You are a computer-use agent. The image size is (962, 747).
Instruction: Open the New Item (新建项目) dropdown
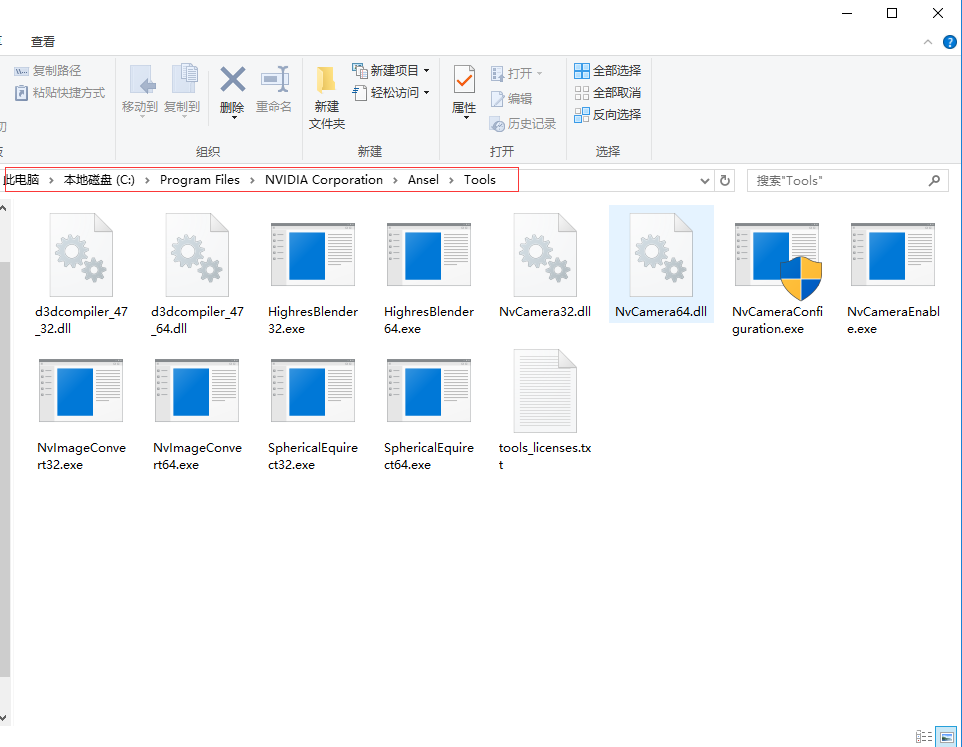pyautogui.click(x=391, y=71)
